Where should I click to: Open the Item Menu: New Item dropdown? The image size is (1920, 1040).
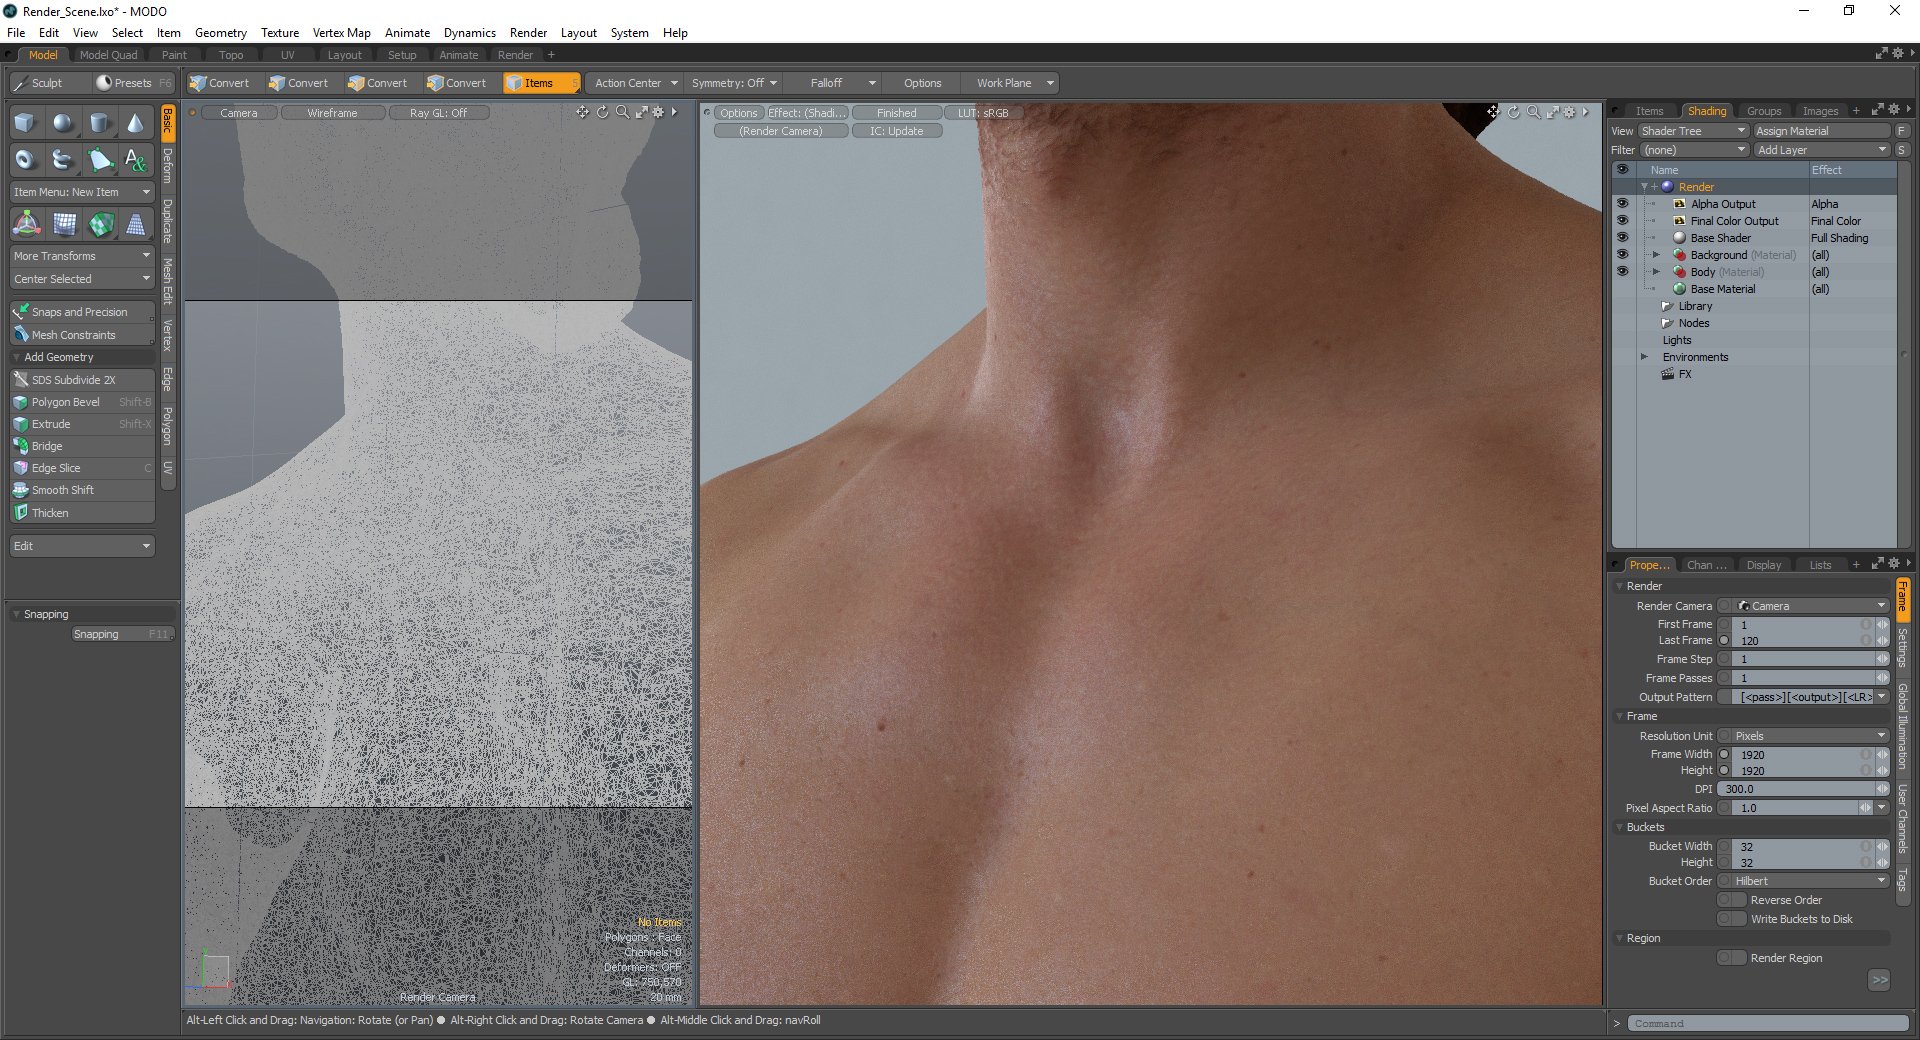(x=82, y=191)
